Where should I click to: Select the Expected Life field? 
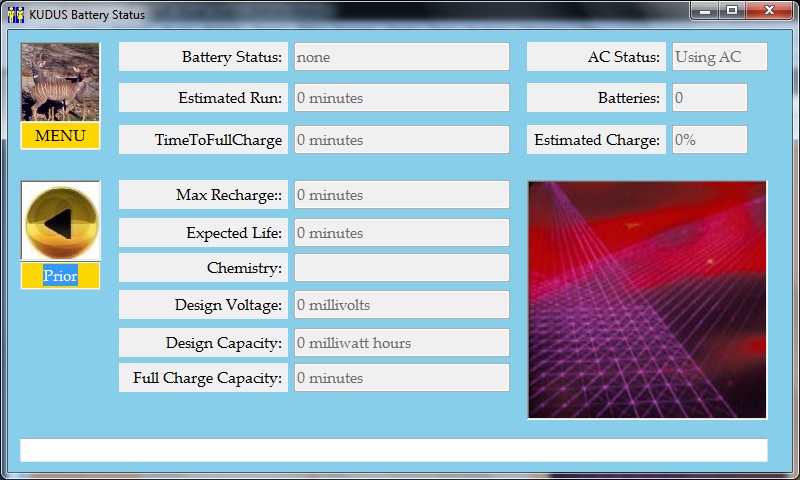(401, 233)
